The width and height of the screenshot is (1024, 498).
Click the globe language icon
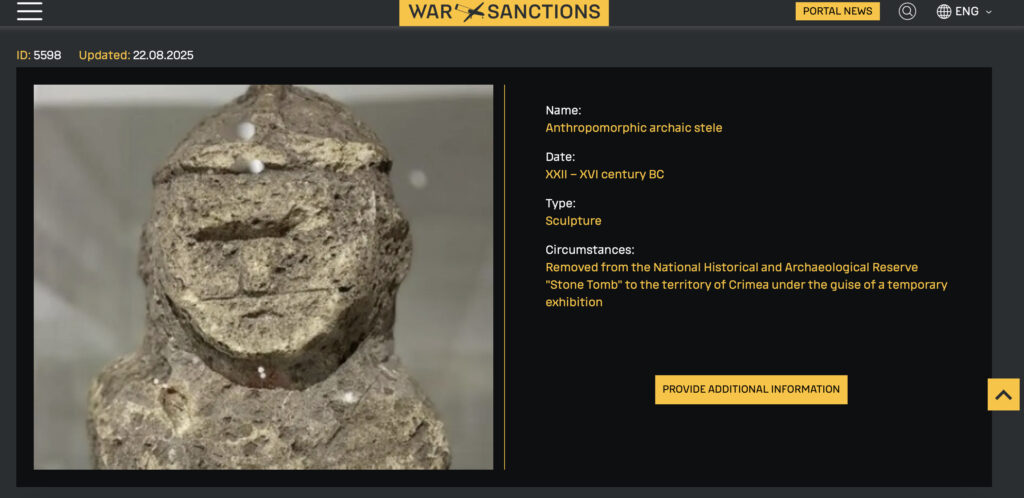[944, 11]
